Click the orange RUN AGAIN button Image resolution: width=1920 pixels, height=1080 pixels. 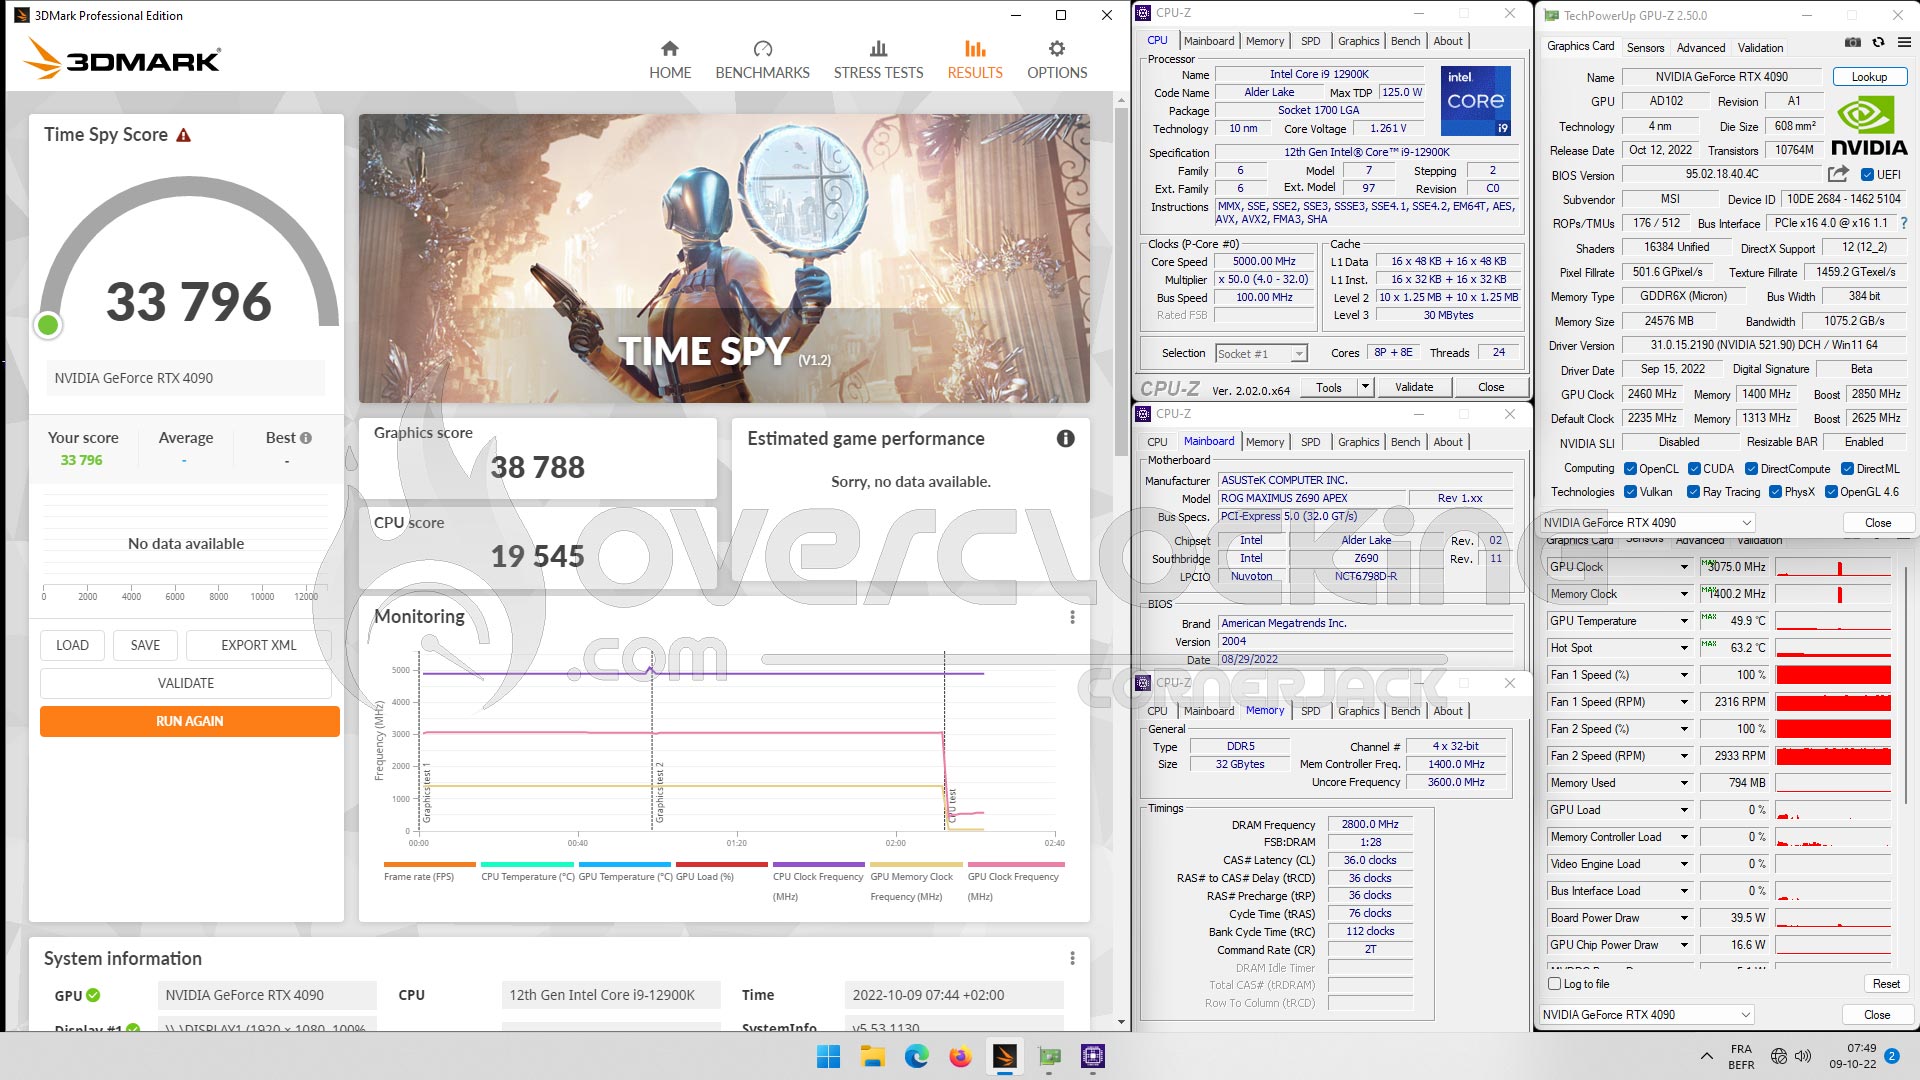189,721
